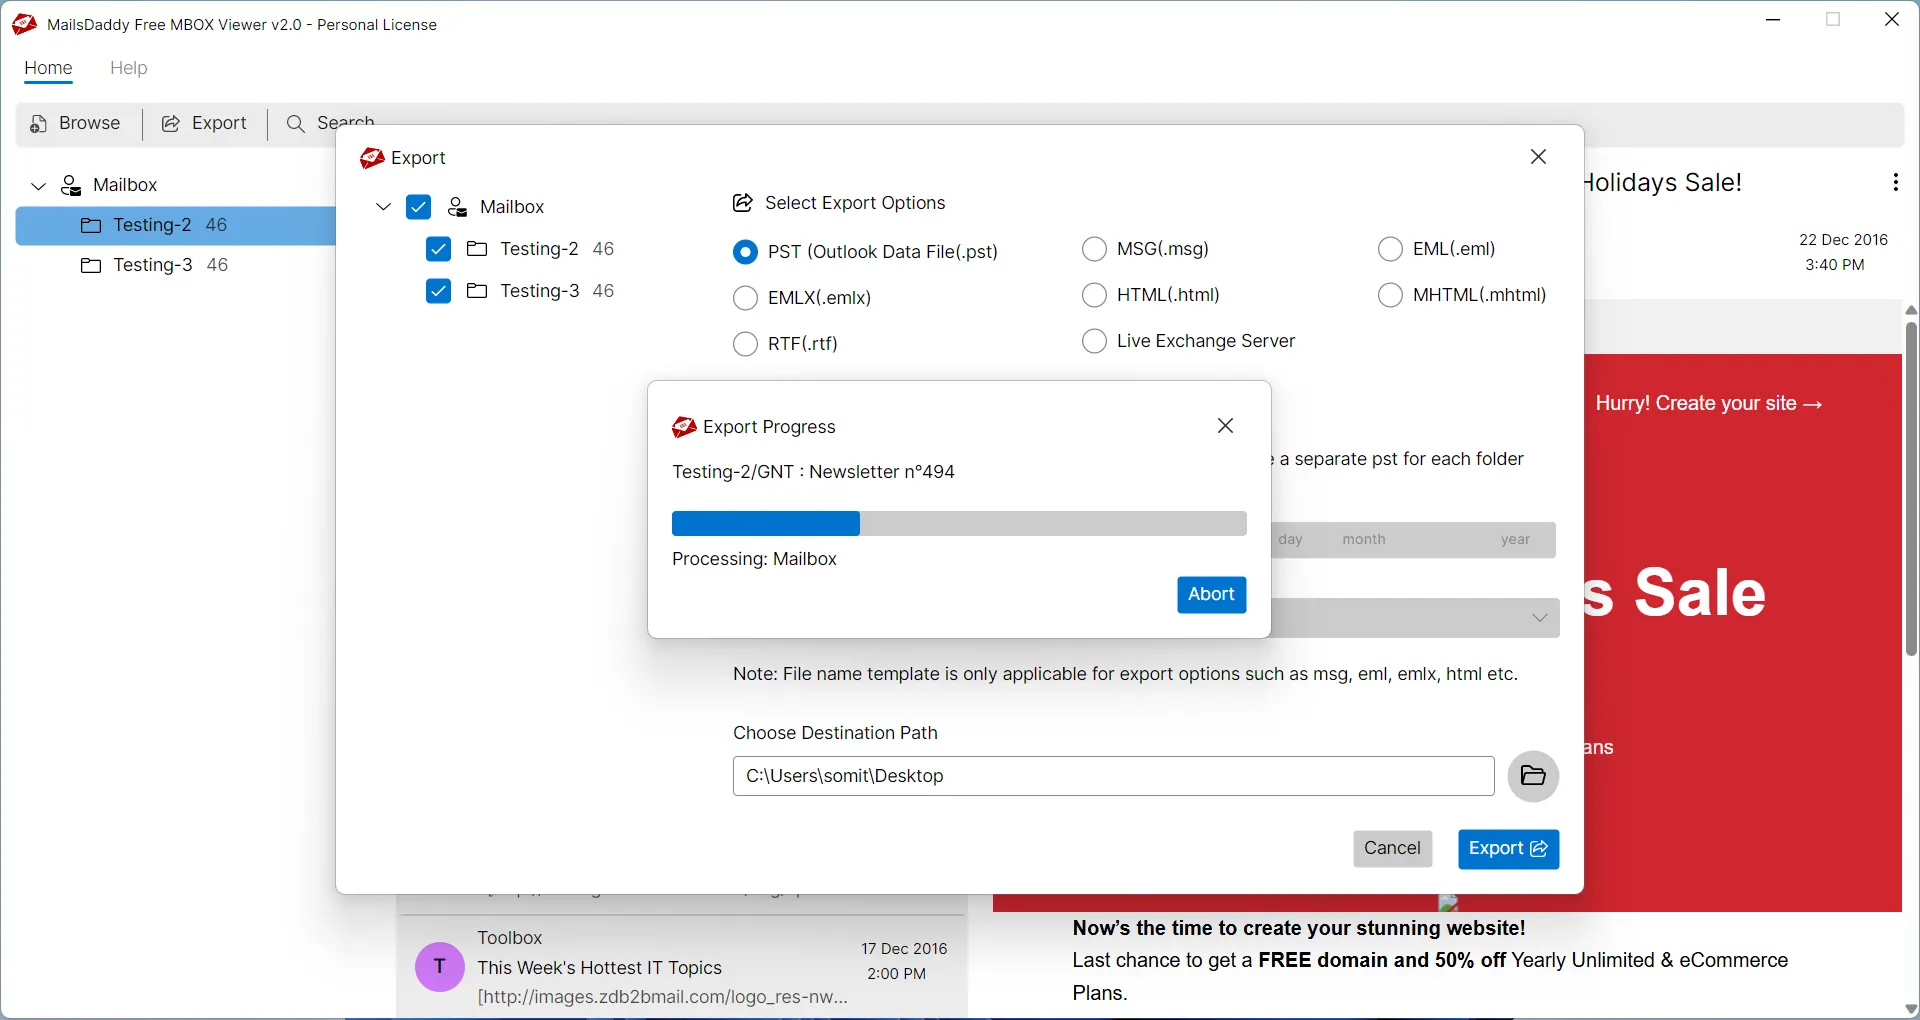Open the destination folder browser icon
Image resolution: width=1920 pixels, height=1020 pixels.
(1533, 777)
